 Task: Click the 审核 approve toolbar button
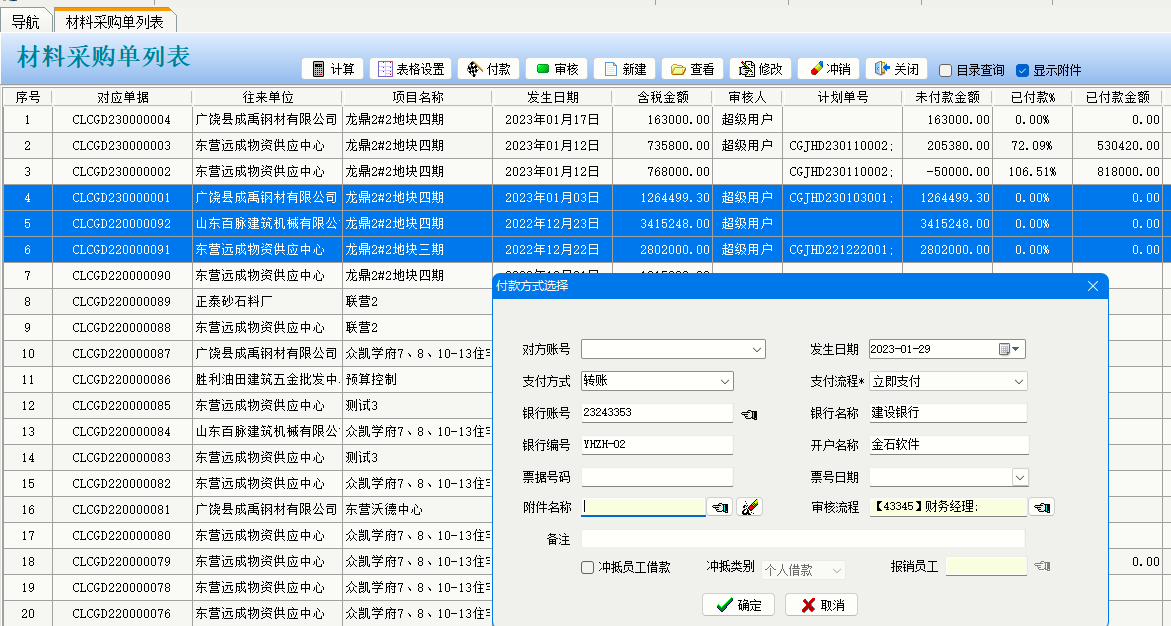pyautogui.click(x=557, y=69)
